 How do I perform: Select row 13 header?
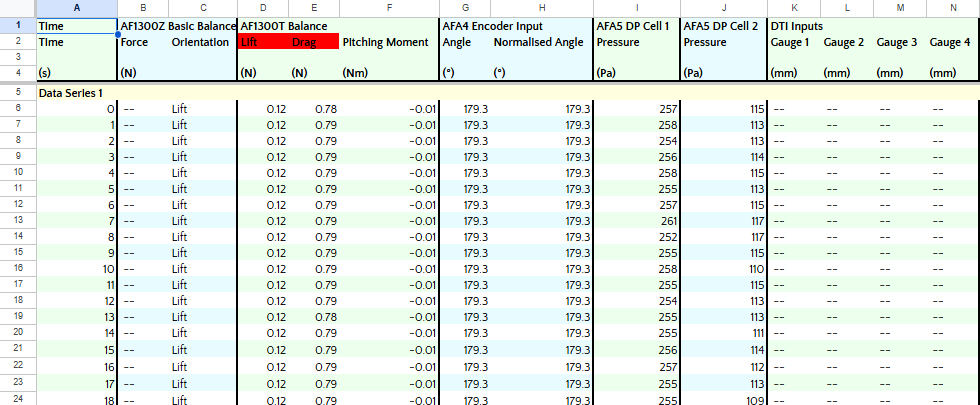(18, 221)
